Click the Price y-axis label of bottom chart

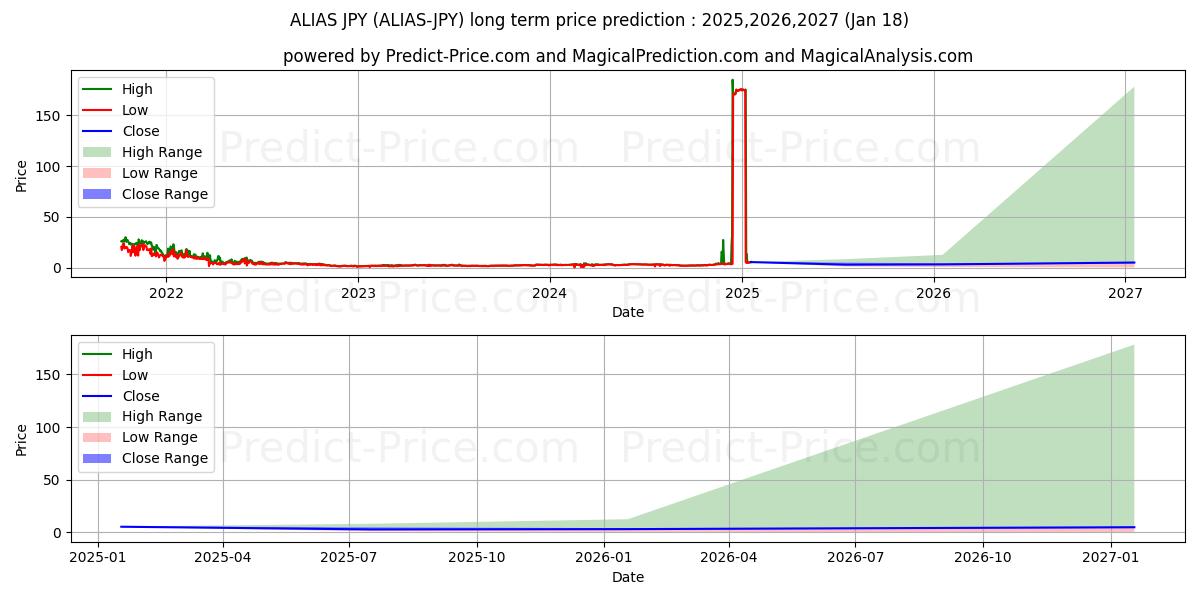pyautogui.click(x=22, y=439)
